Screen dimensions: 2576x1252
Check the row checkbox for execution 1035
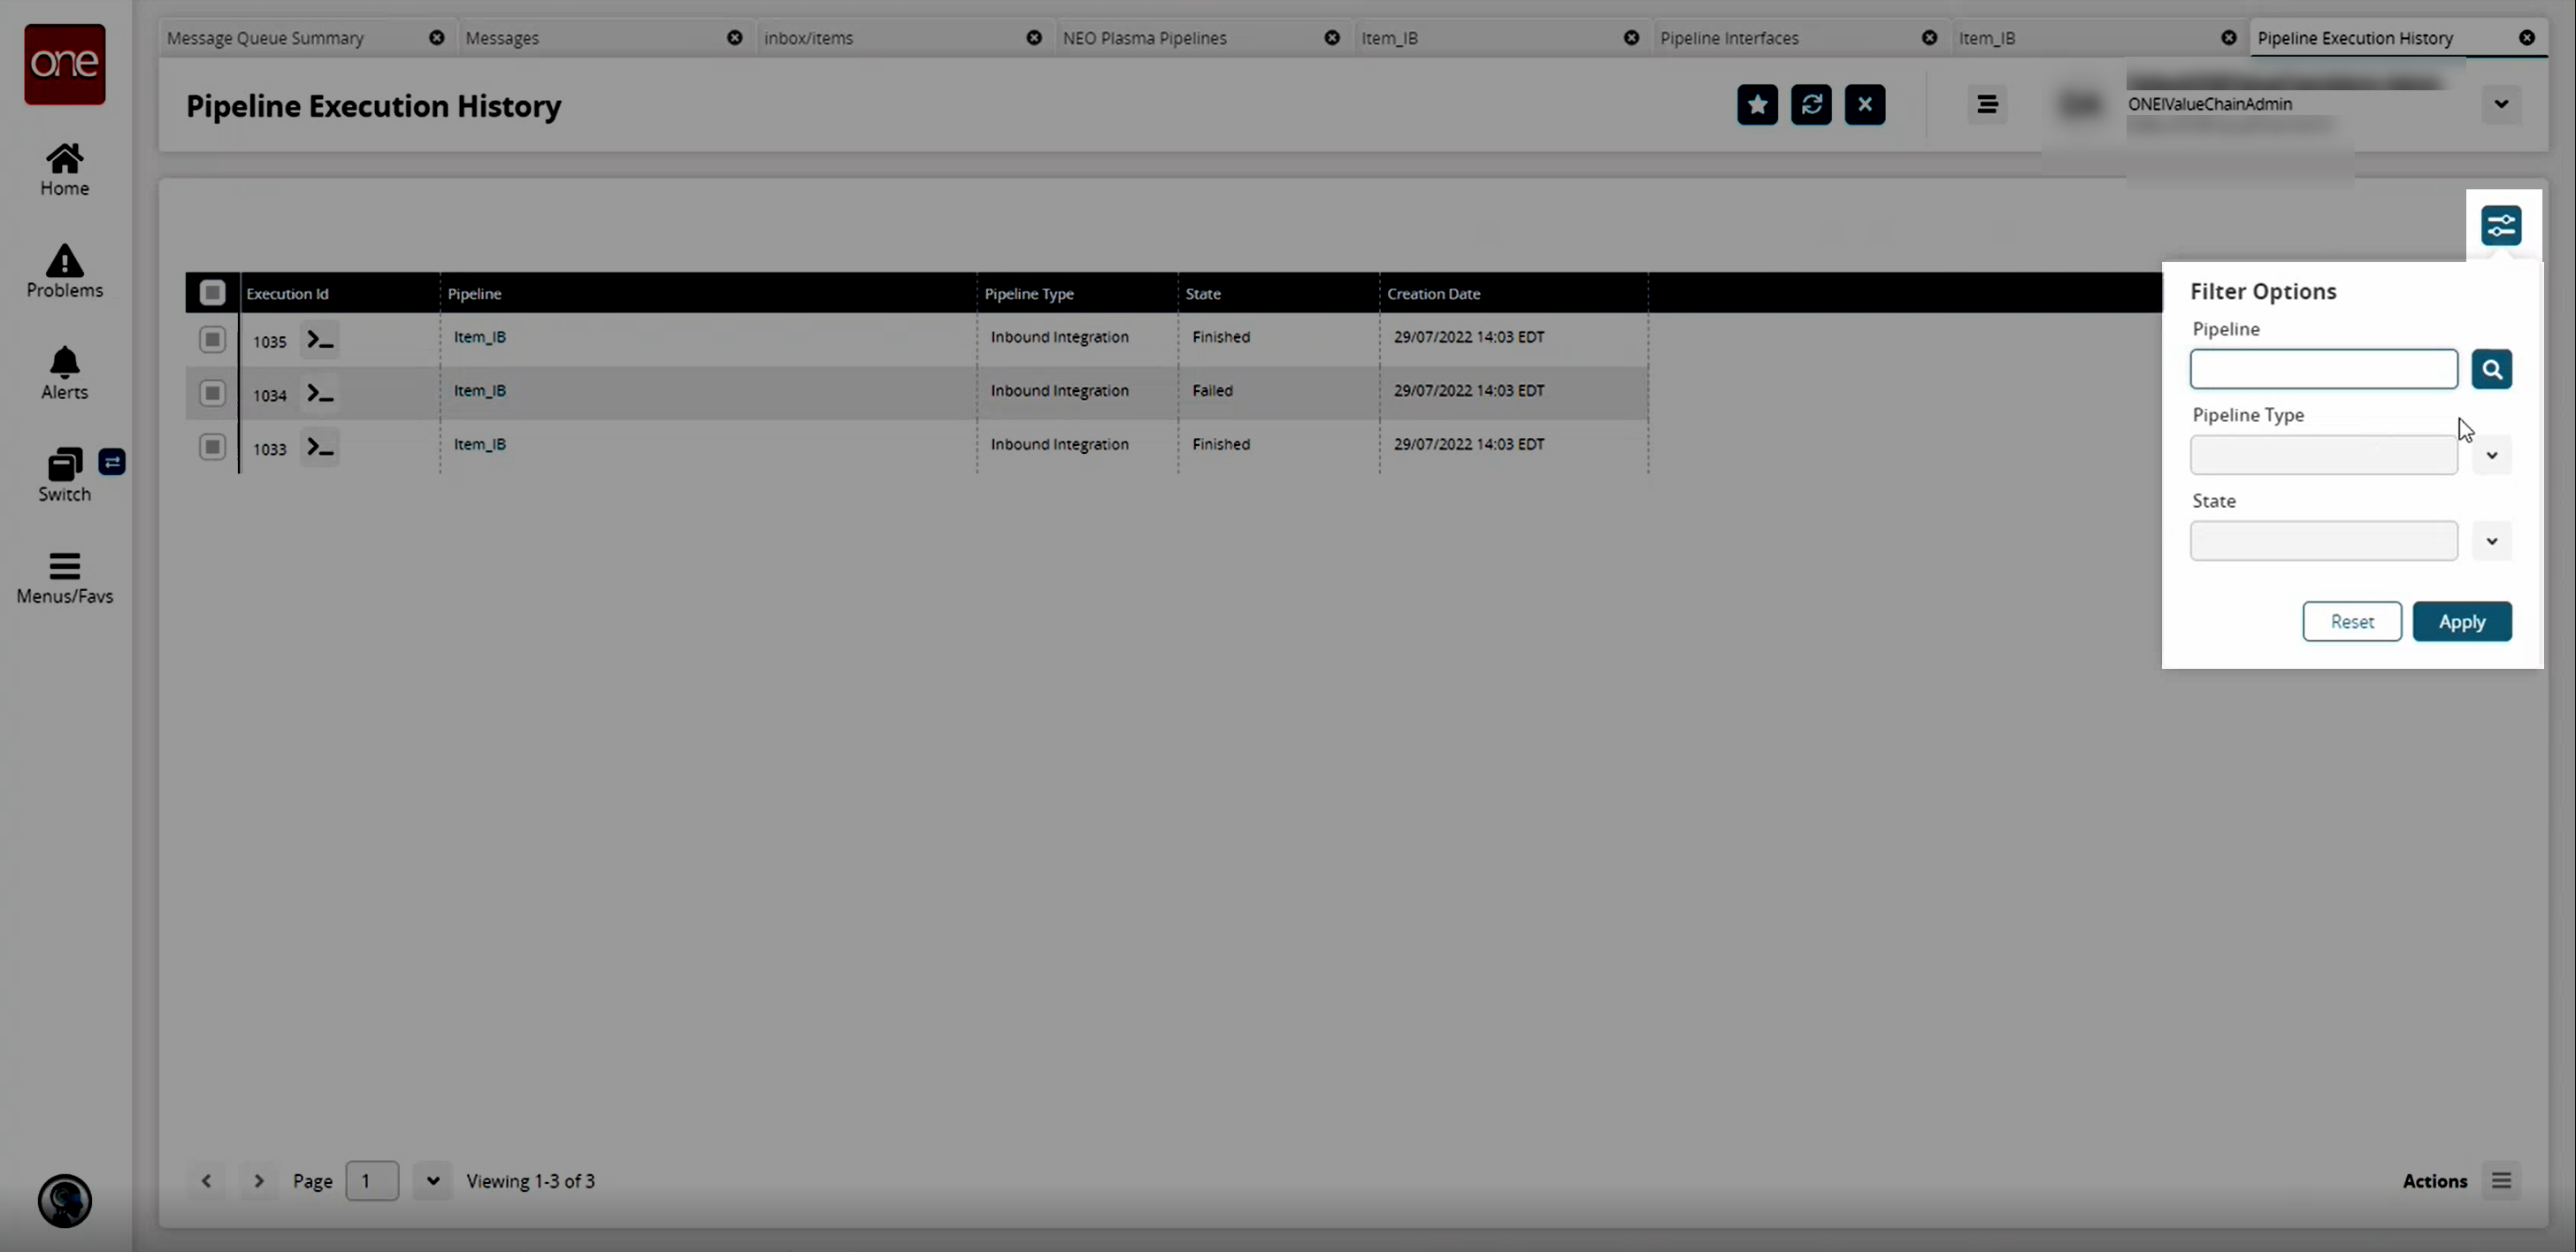pyautogui.click(x=212, y=340)
